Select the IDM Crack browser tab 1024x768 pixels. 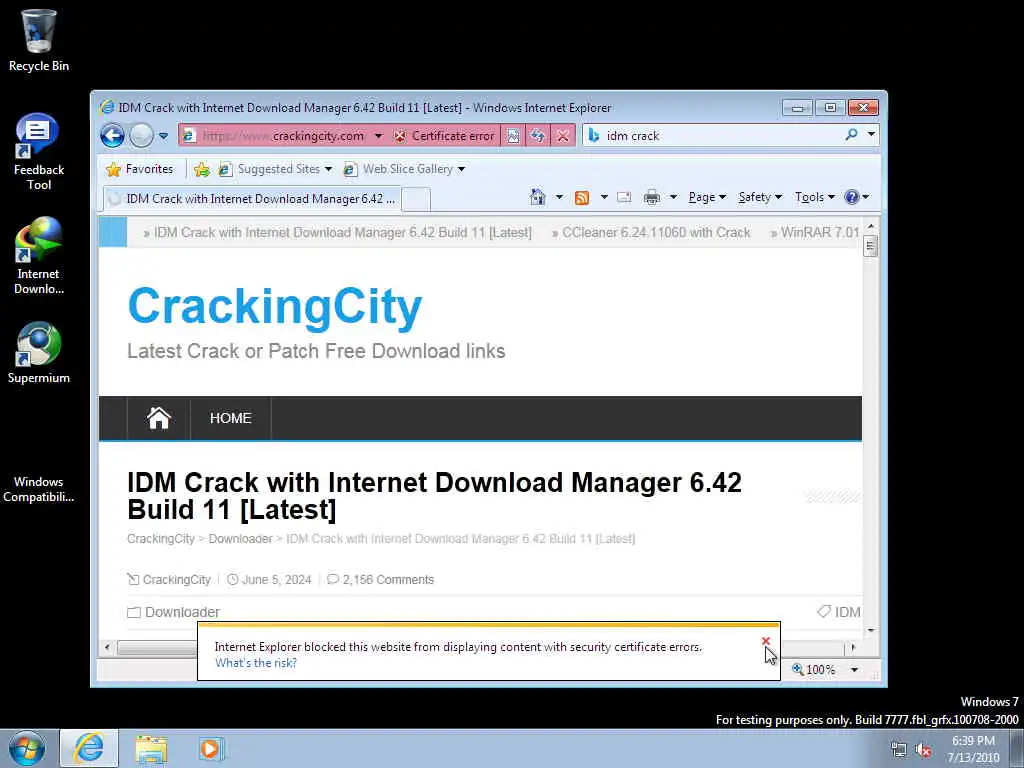tap(251, 199)
